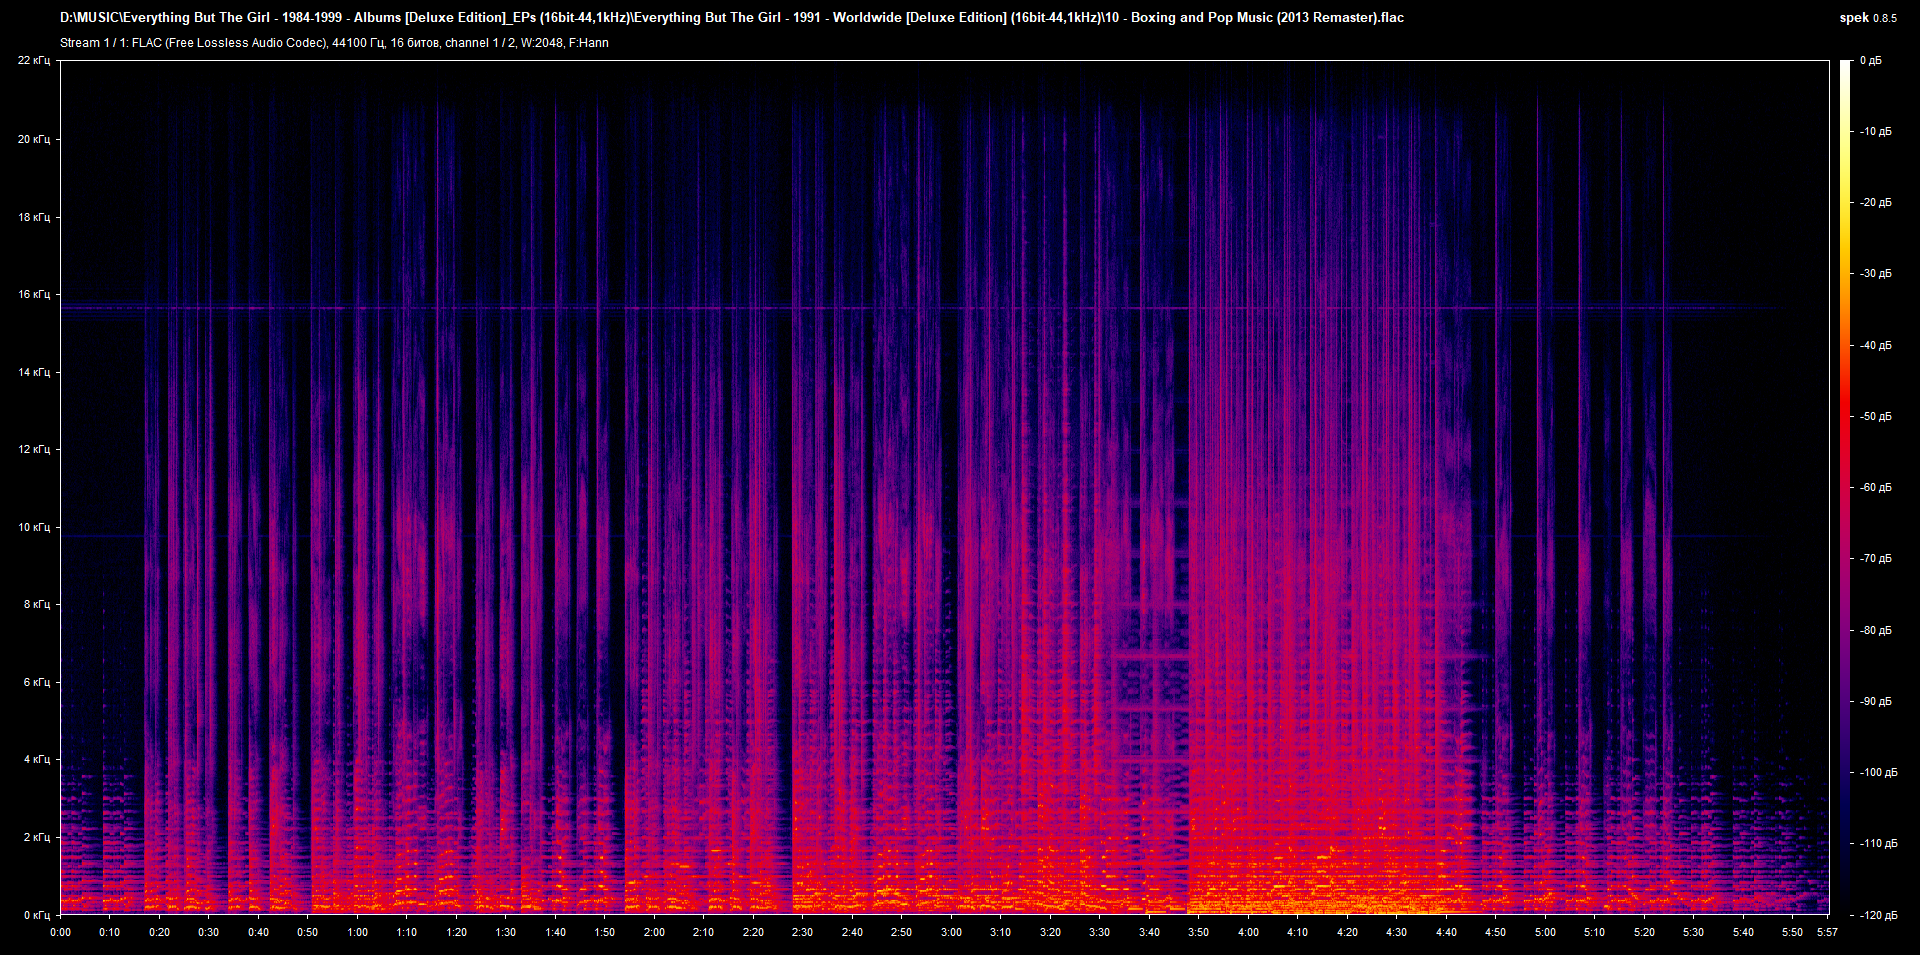Click the '0:00' time axis label
The image size is (1920, 955).
pos(60,933)
